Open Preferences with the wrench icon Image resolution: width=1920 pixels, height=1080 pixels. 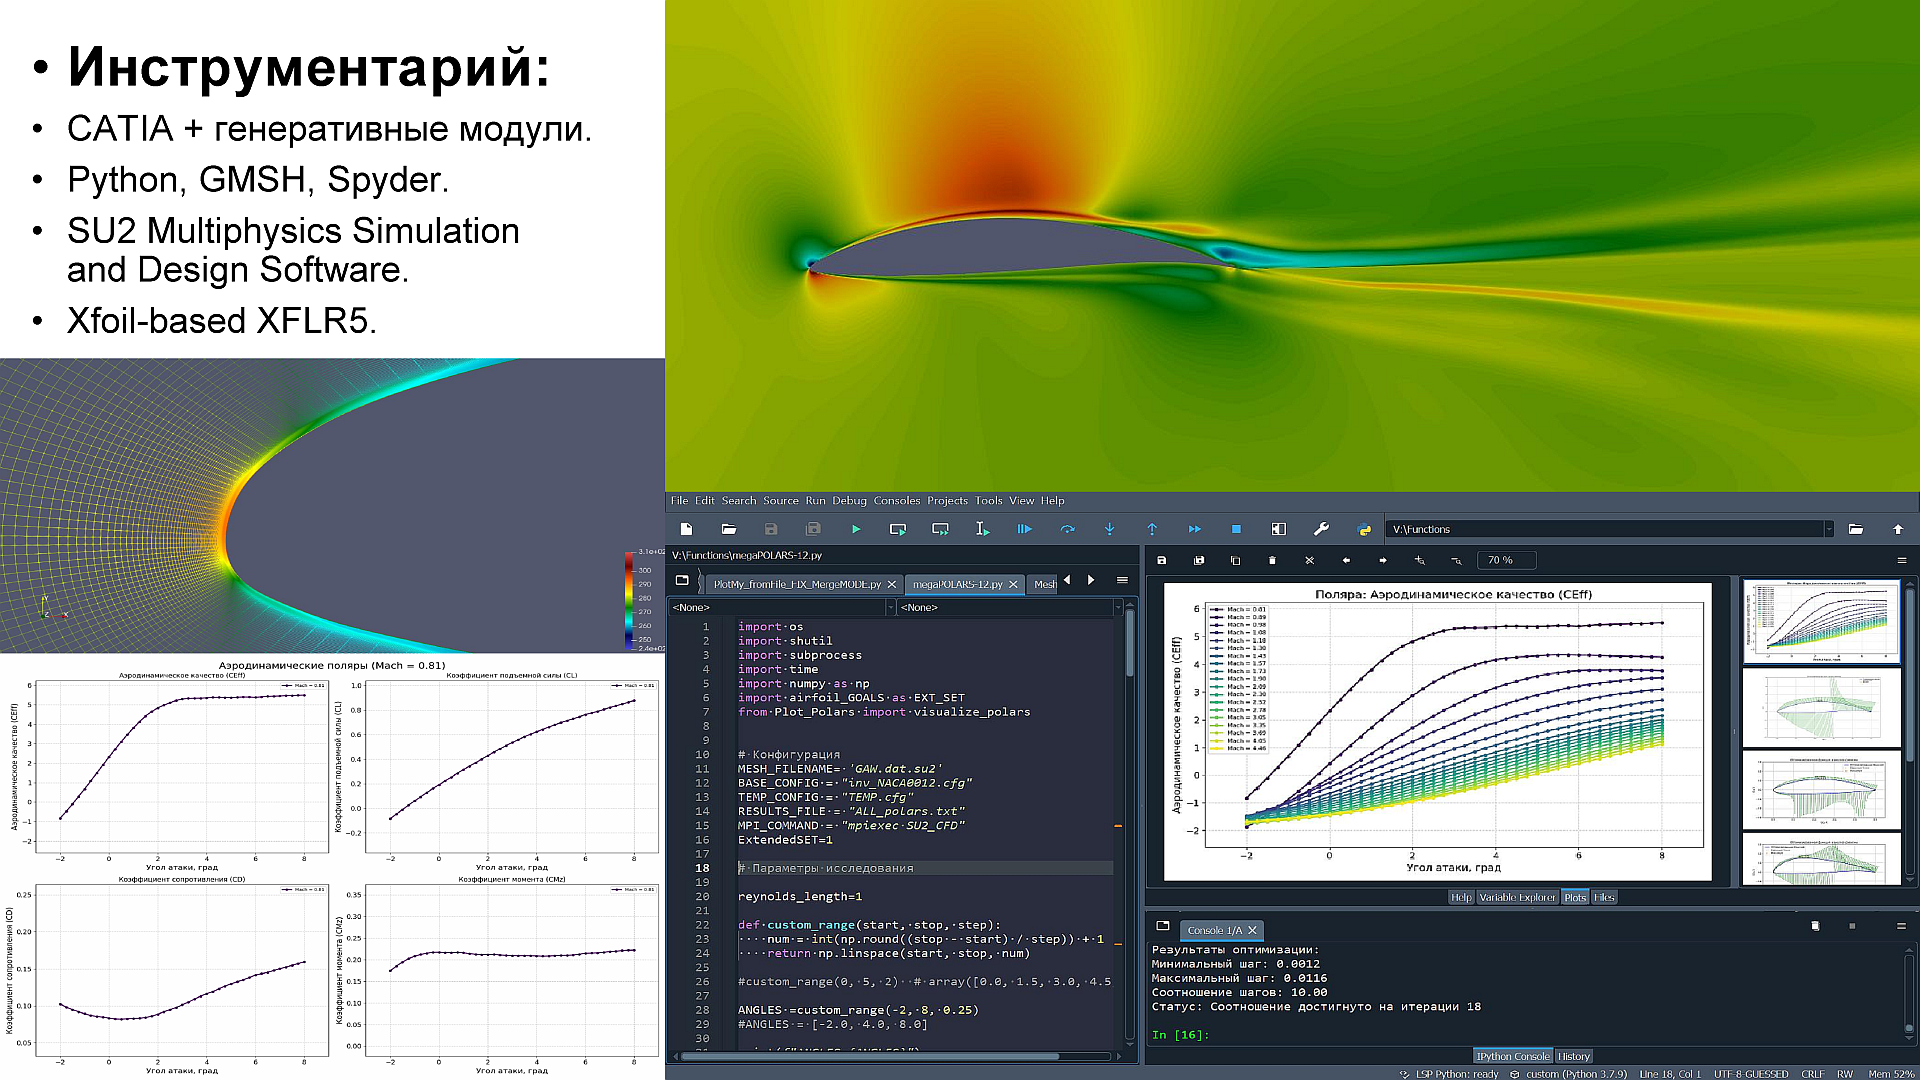click(1321, 529)
